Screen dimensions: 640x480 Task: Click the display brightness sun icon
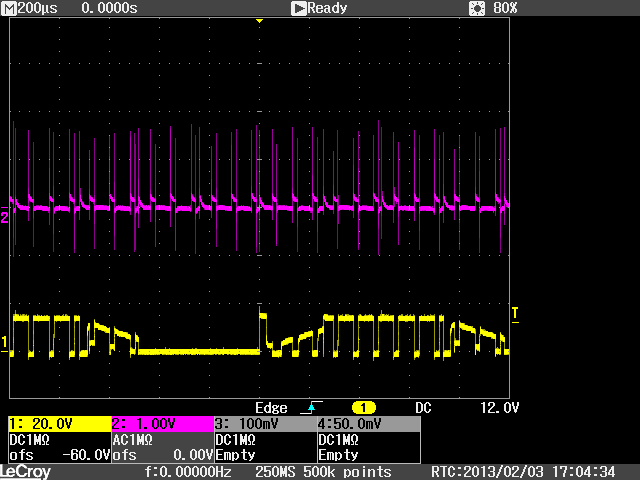pyautogui.click(x=477, y=8)
